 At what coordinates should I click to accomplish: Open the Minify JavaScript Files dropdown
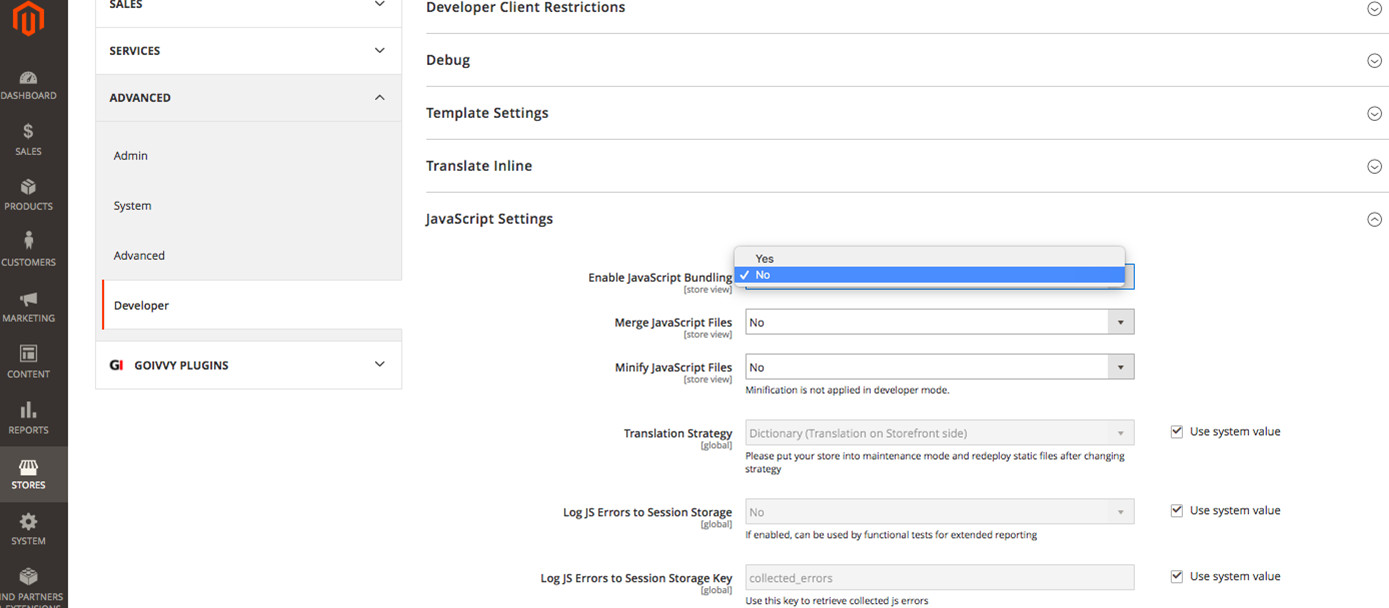coord(939,368)
